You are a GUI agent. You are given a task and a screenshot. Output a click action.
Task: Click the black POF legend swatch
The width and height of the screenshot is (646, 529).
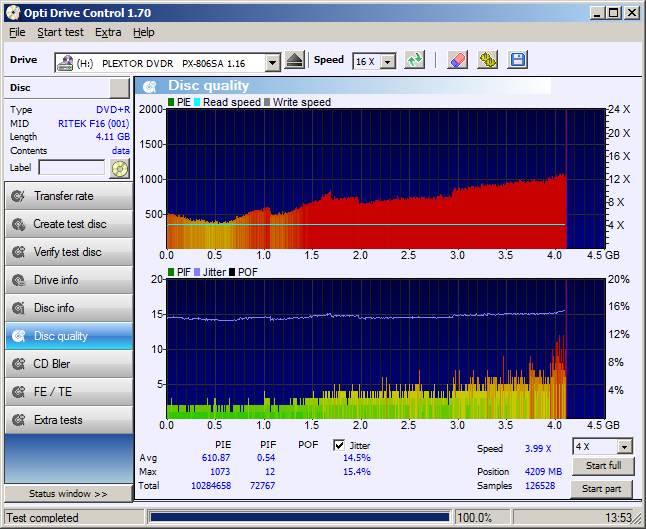232,272
